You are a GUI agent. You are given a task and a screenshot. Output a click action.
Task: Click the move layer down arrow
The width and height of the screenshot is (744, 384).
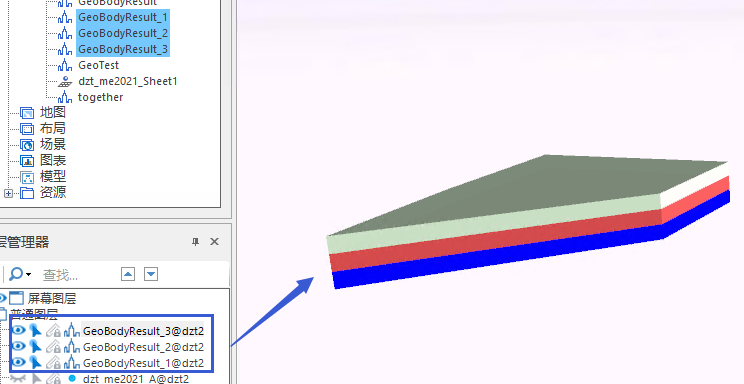click(151, 274)
